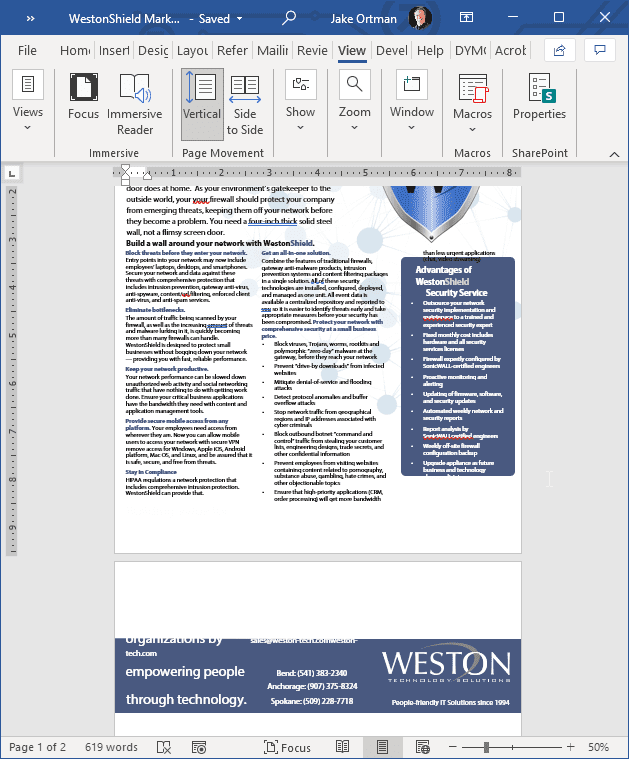This screenshot has height=759, width=629.
Task: Switch to the Mailings tab
Action: (272, 50)
